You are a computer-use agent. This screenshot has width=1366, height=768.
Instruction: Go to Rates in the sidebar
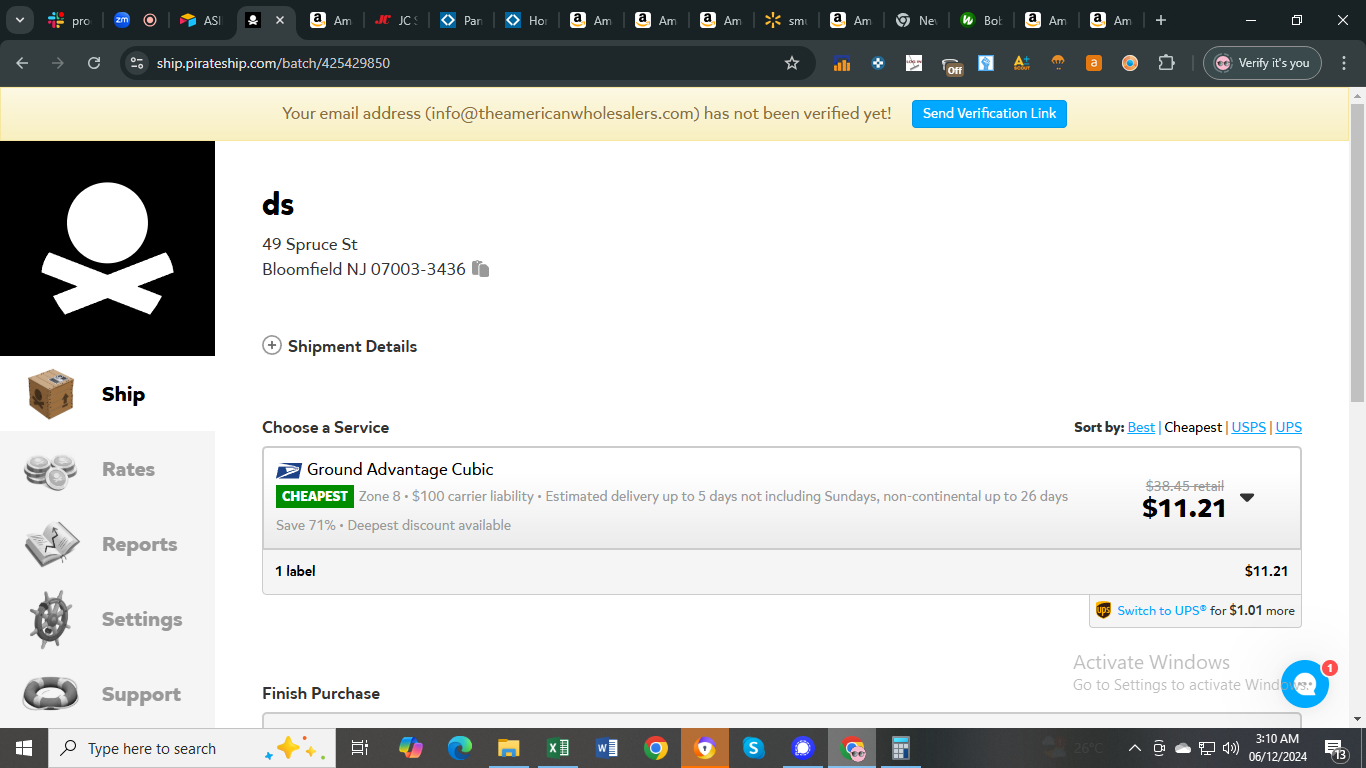107,469
